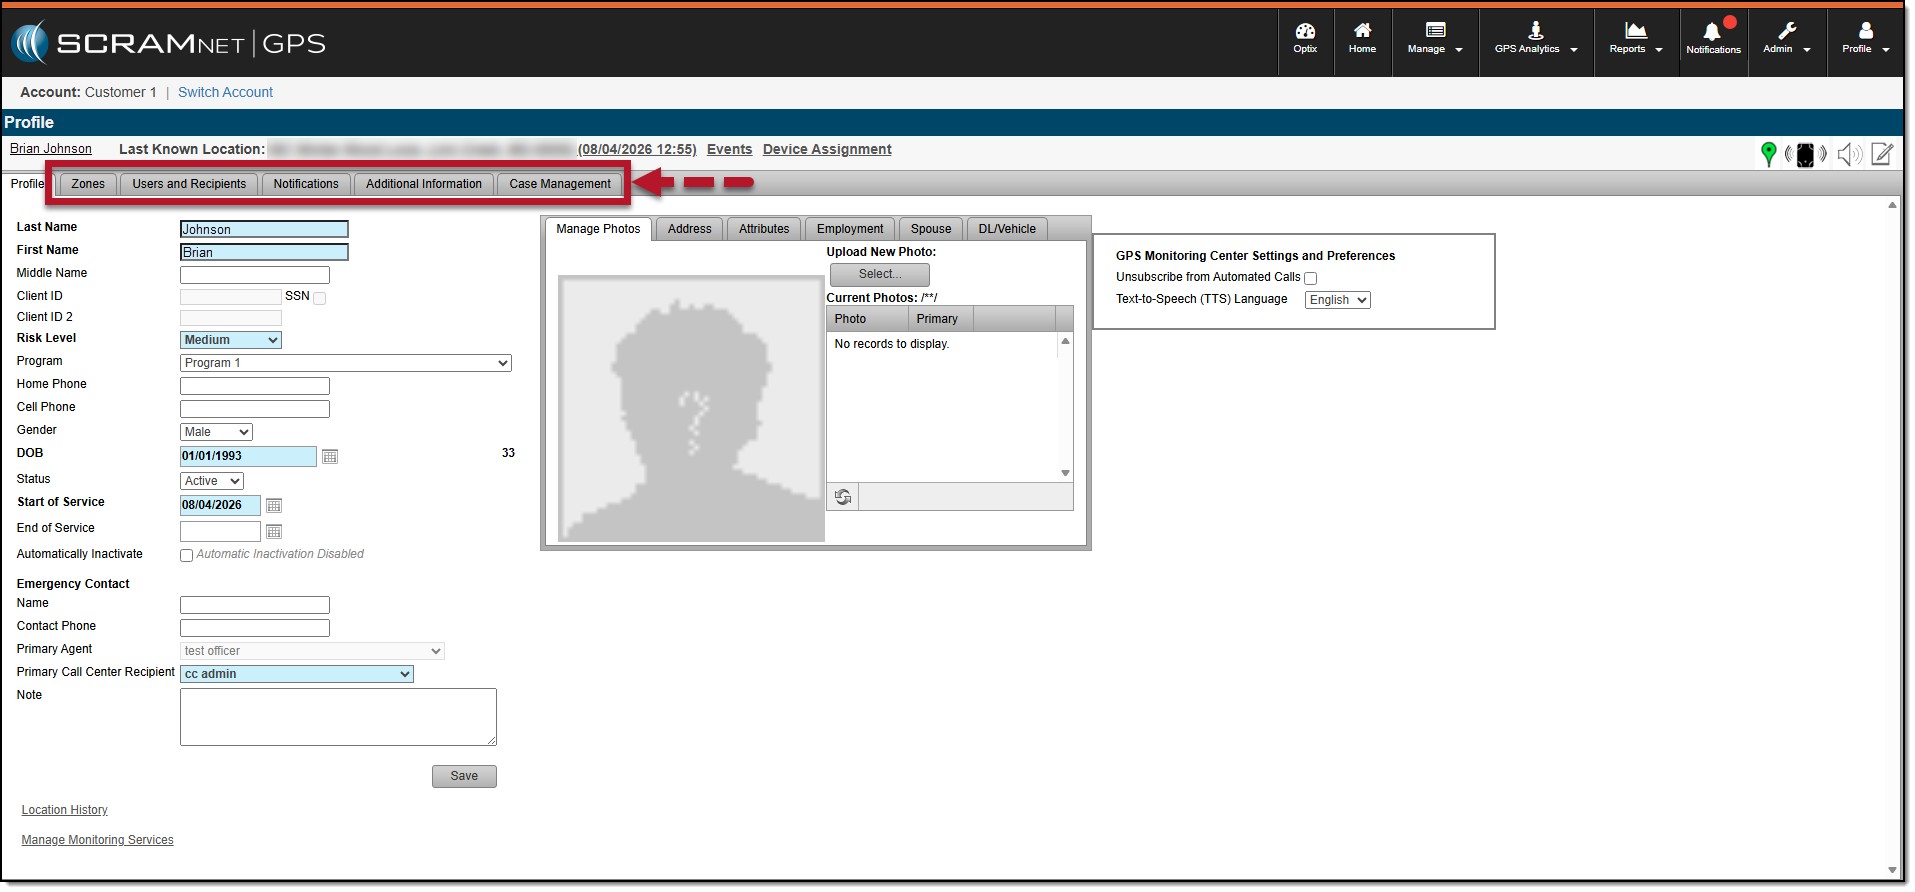Go to the Home icon

(x=1363, y=38)
